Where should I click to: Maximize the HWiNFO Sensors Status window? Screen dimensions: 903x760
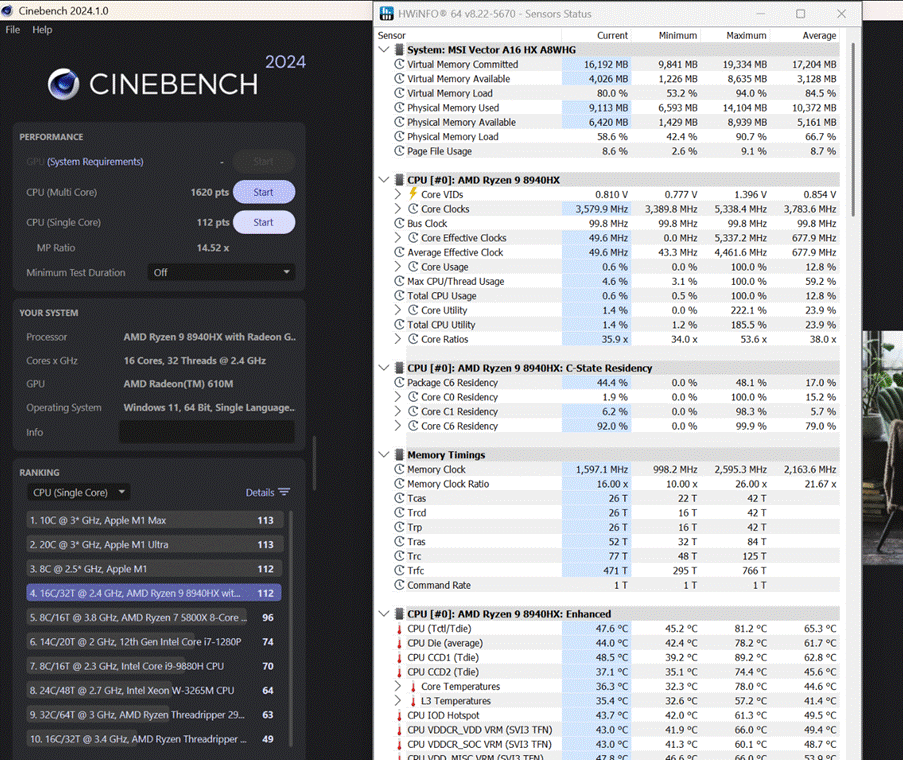(x=800, y=14)
